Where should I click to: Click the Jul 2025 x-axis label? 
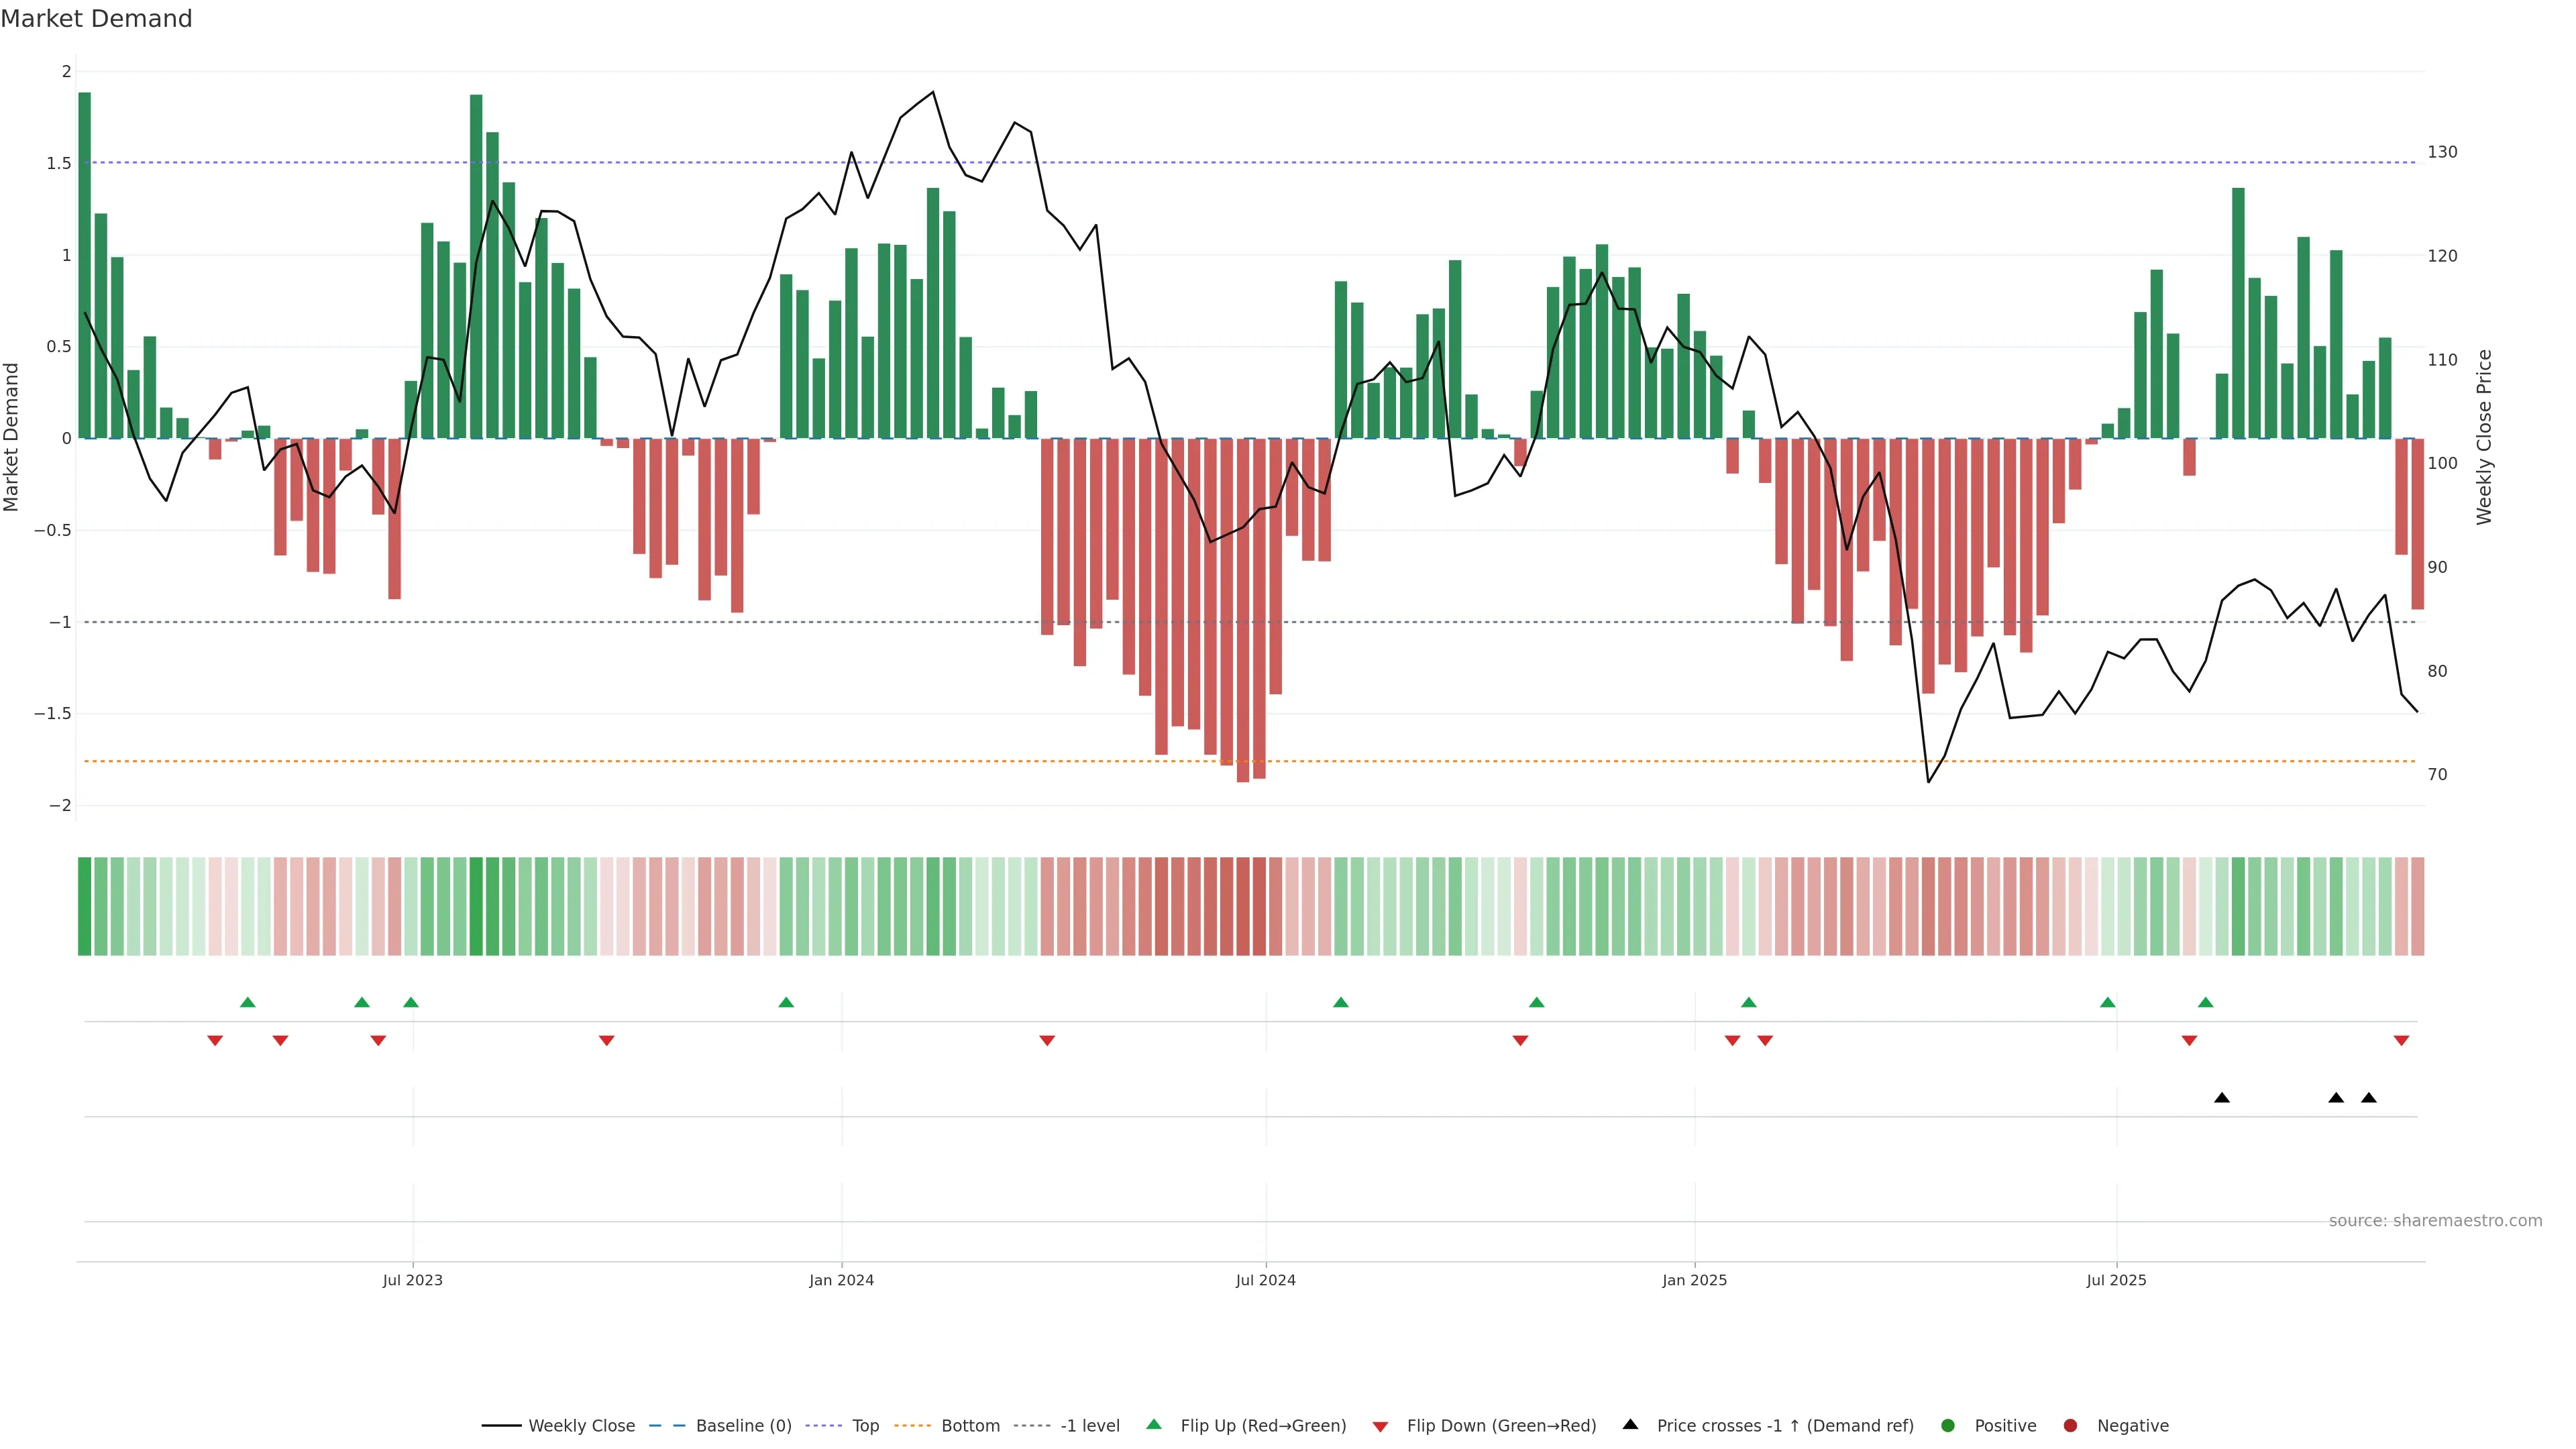click(x=2116, y=1280)
